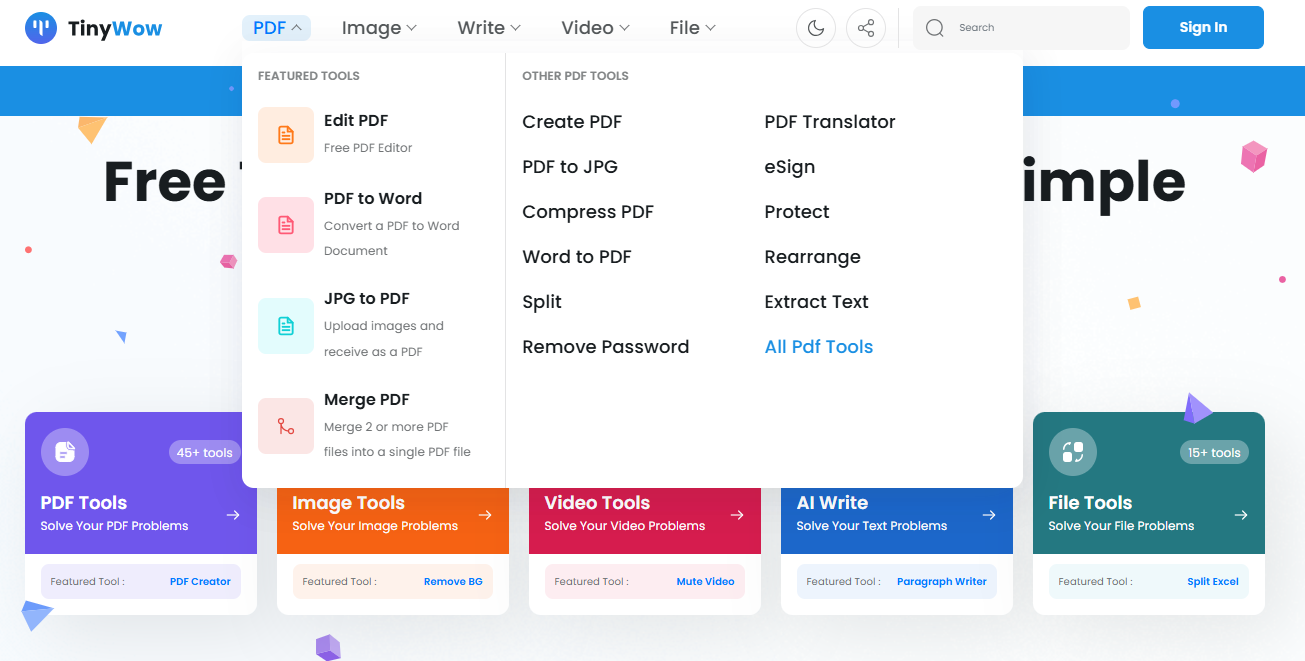Click the Video Tools card heading

(x=597, y=503)
